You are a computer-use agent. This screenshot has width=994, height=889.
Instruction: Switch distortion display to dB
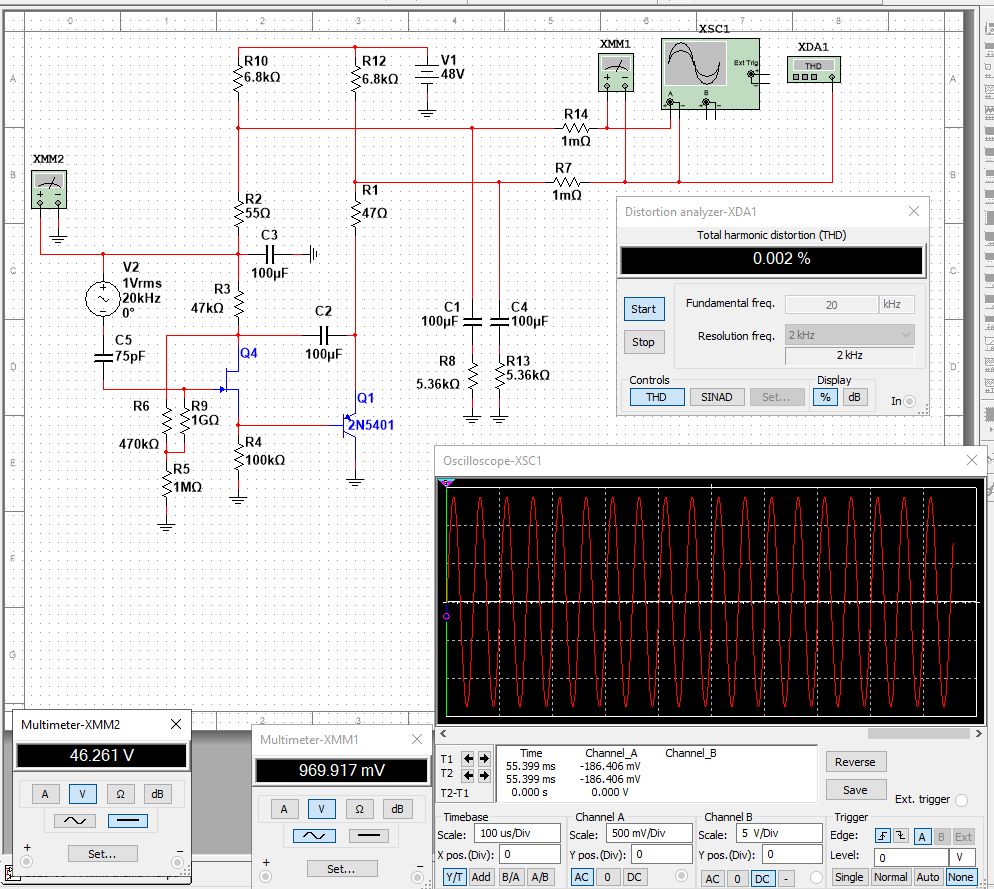(854, 397)
